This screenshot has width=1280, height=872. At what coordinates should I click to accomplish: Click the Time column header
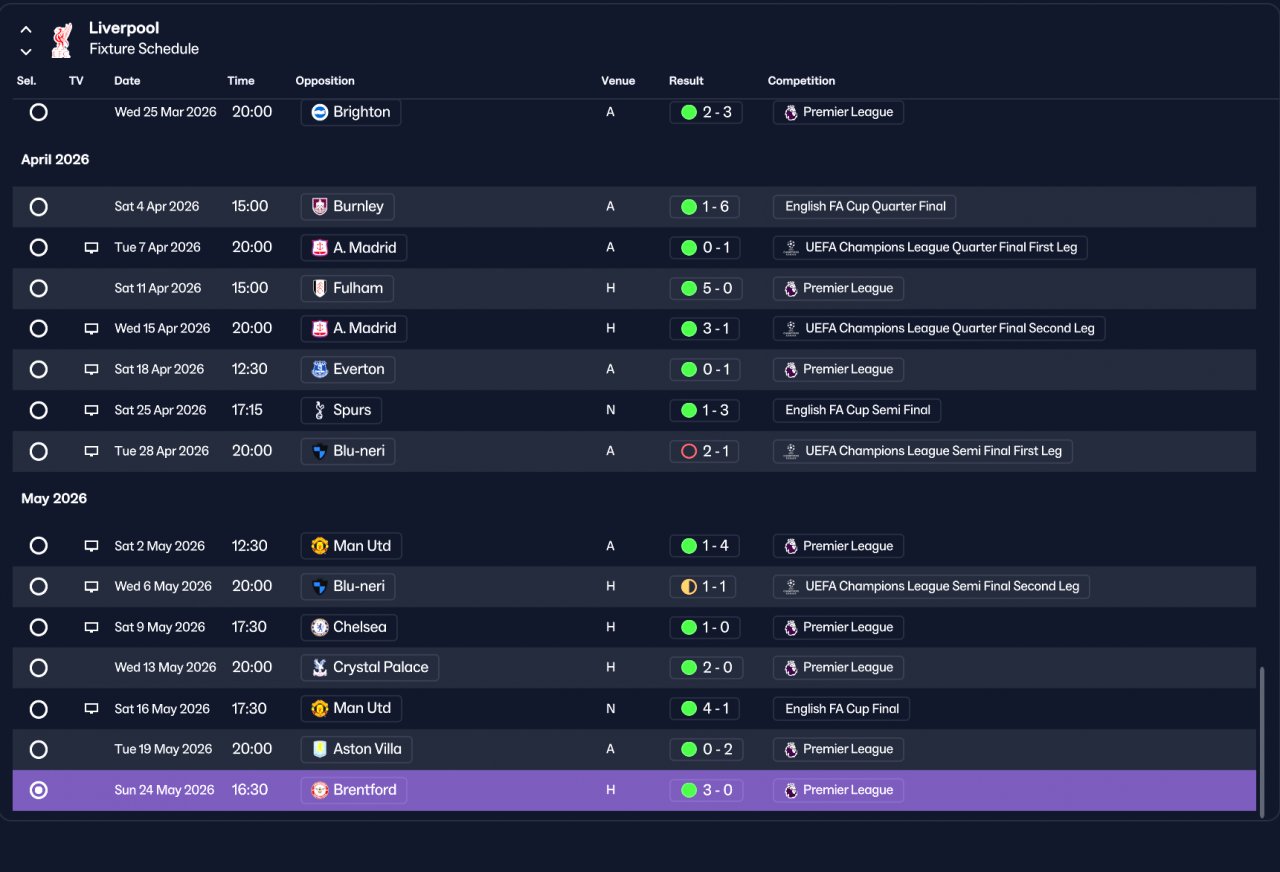point(241,81)
